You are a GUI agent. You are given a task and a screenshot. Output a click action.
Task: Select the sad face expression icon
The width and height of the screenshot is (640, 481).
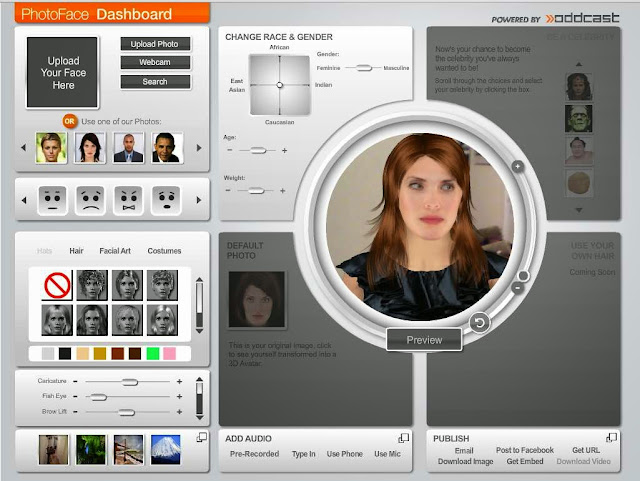(x=91, y=200)
